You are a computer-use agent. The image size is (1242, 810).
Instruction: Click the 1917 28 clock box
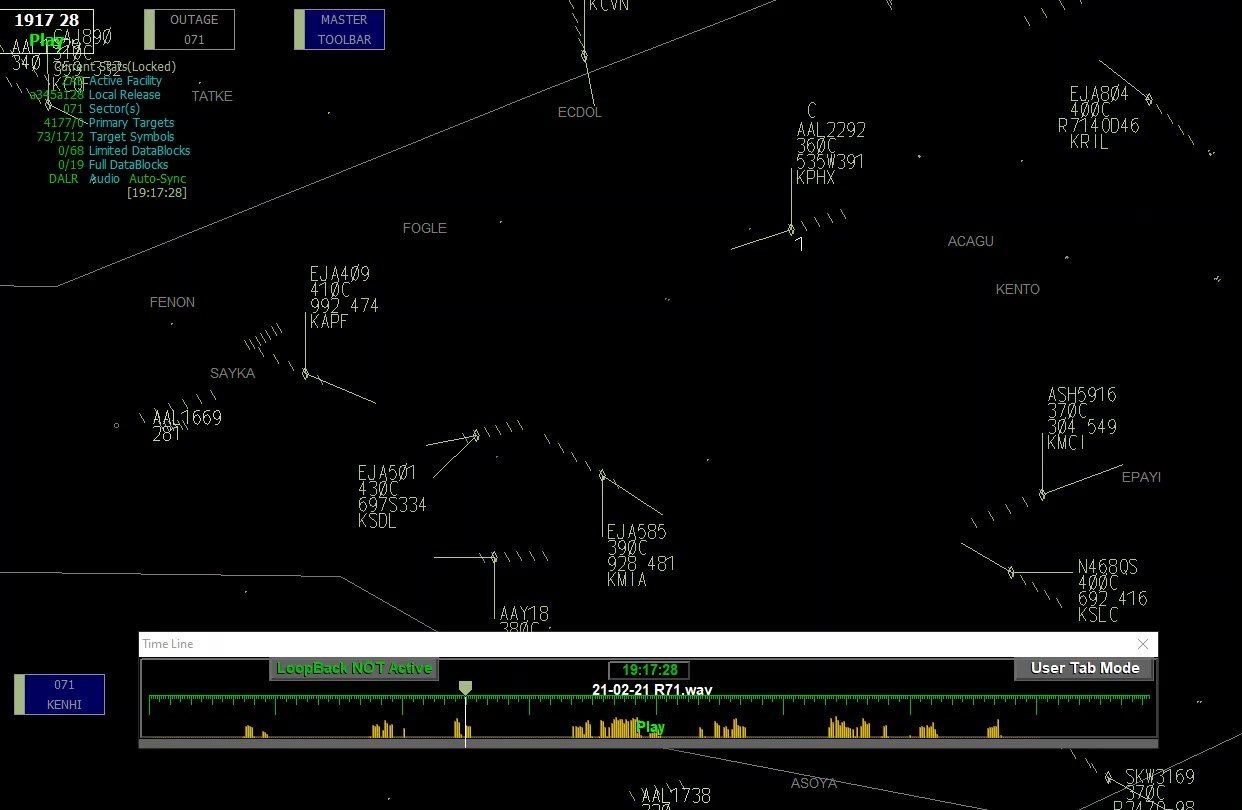tap(47, 20)
